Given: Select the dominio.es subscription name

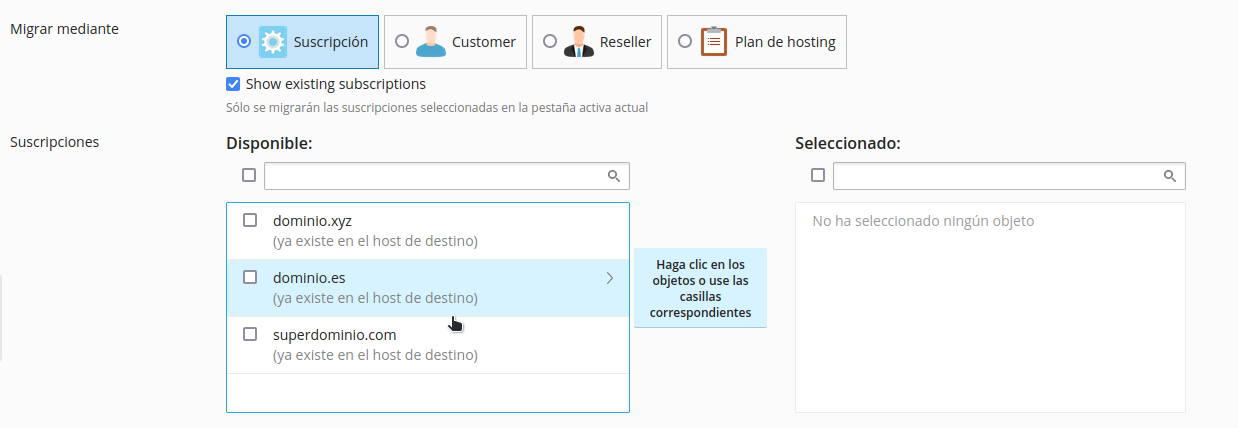Looking at the screenshot, I should pos(309,278).
